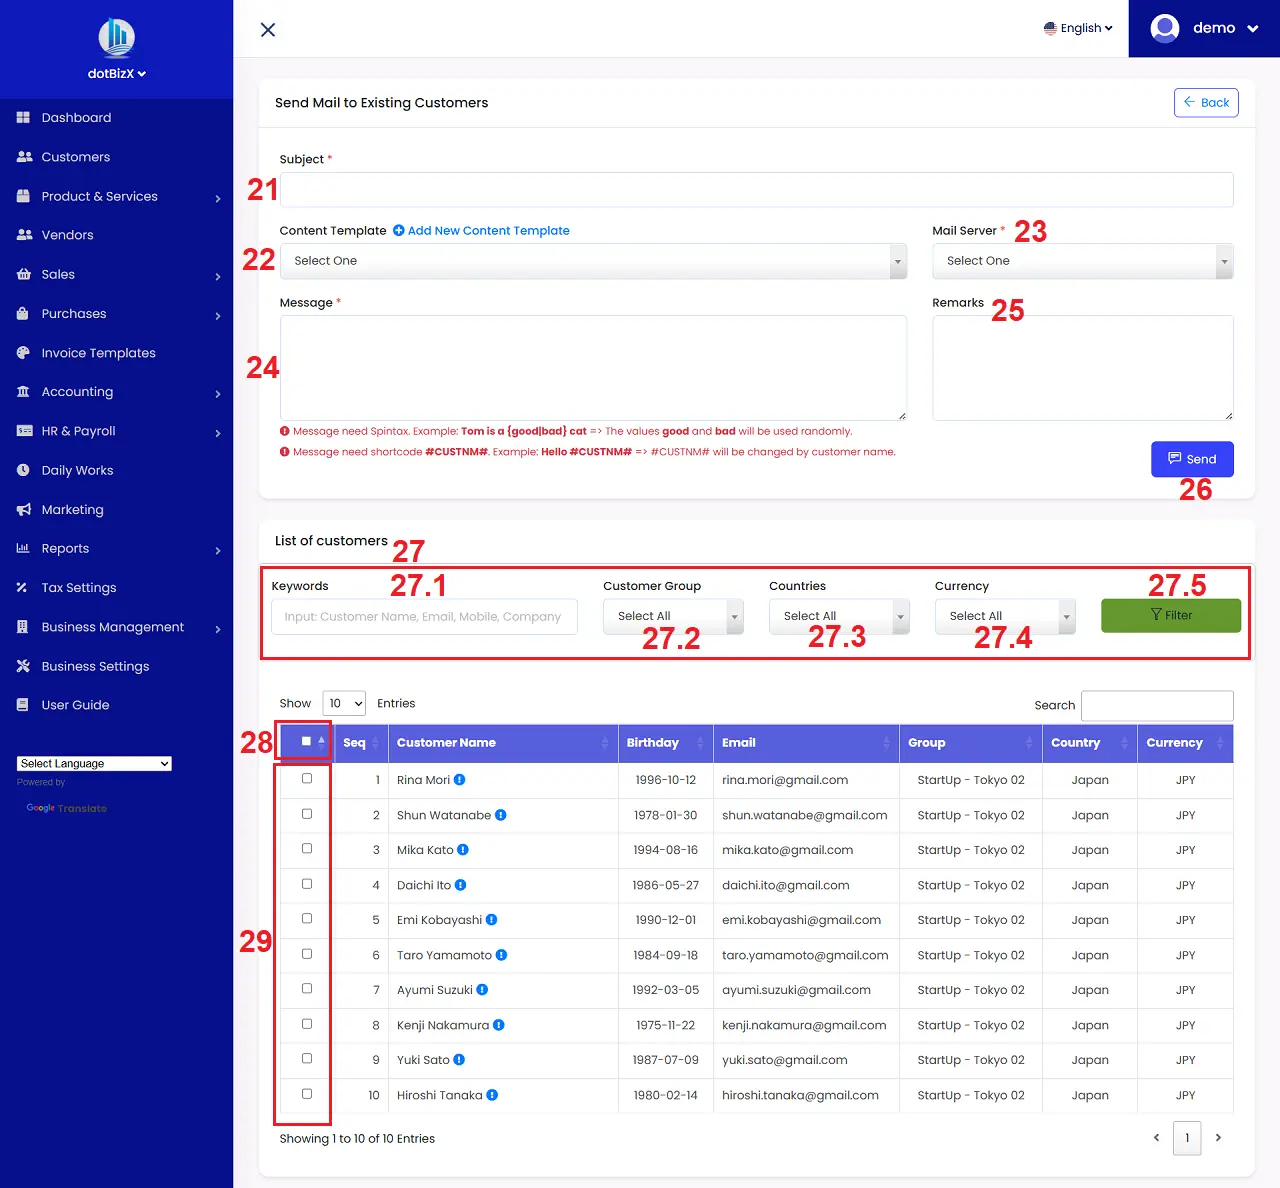This screenshot has height=1188, width=1280.
Task: Expand the HR & Payroll menu
Action: click(78, 431)
